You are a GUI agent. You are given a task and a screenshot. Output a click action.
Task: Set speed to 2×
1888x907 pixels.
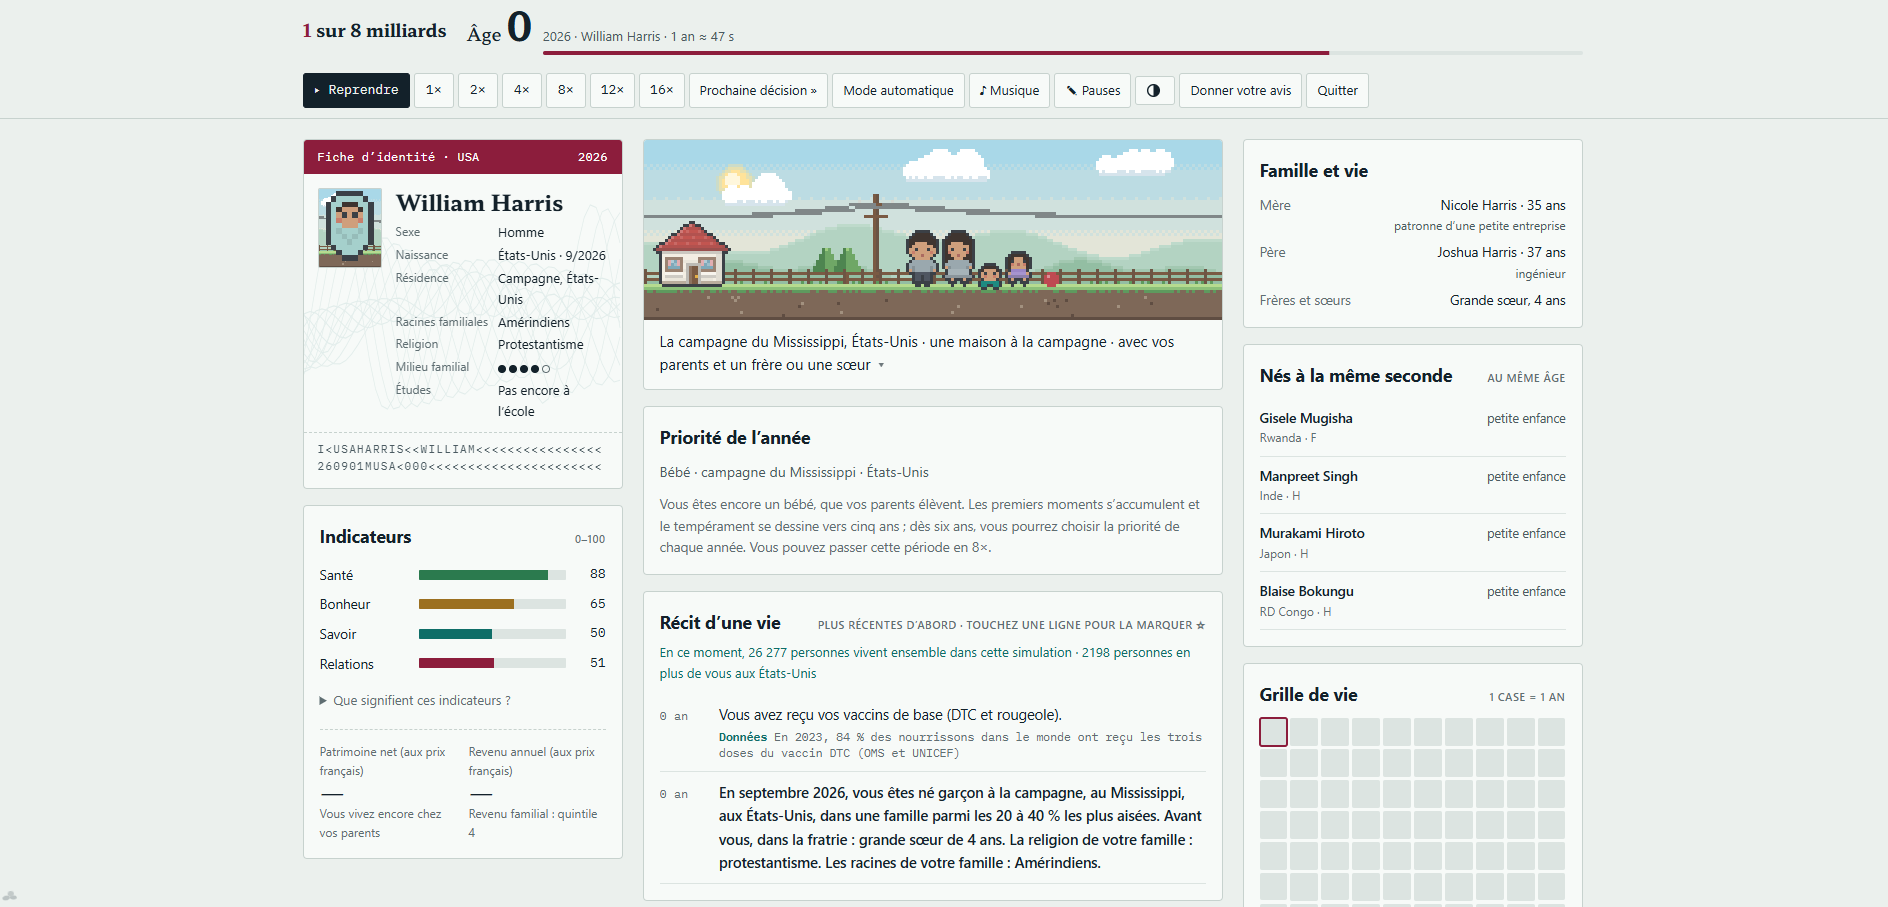coord(477,90)
